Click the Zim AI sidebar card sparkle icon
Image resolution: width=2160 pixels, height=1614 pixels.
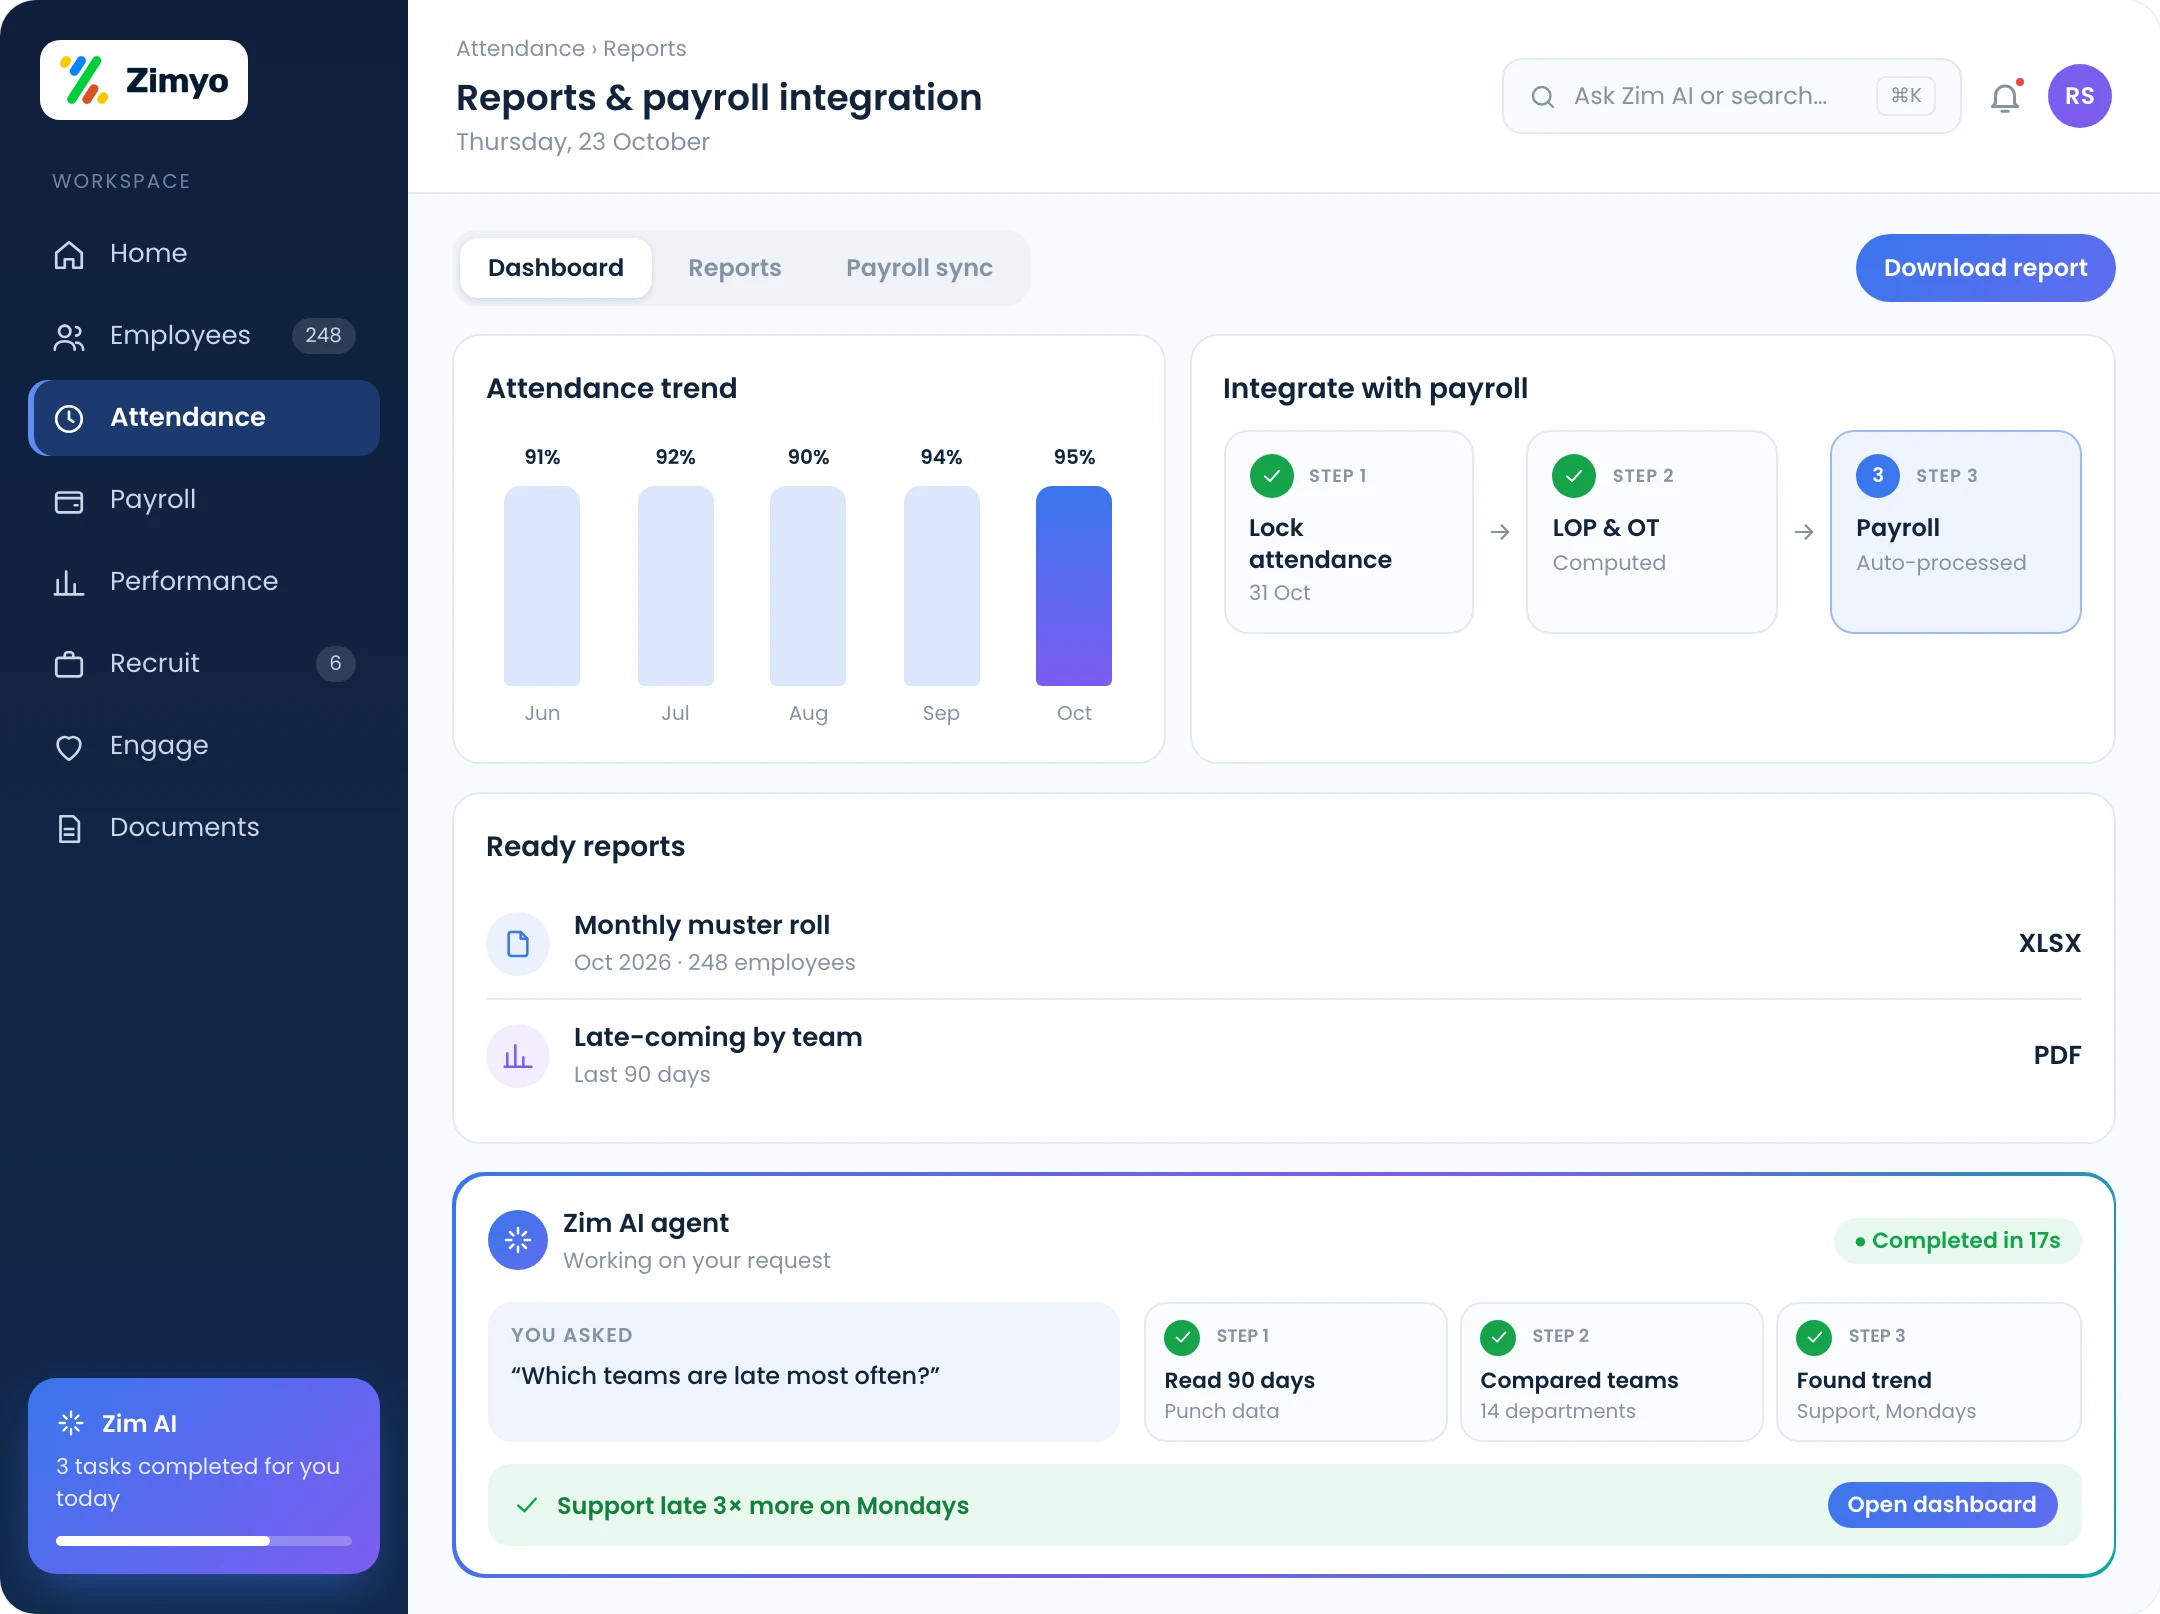click(71, 1423)
